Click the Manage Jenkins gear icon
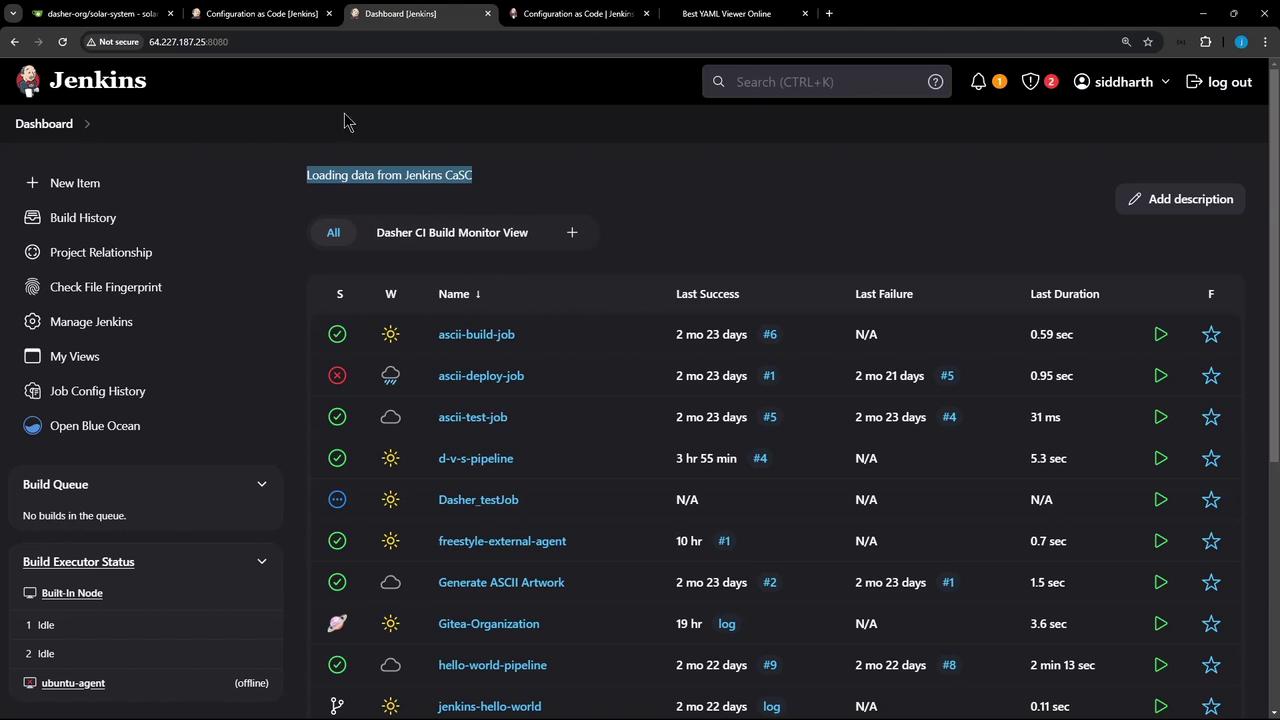Screen dimensions: 1280x720 tap(32, 321)
